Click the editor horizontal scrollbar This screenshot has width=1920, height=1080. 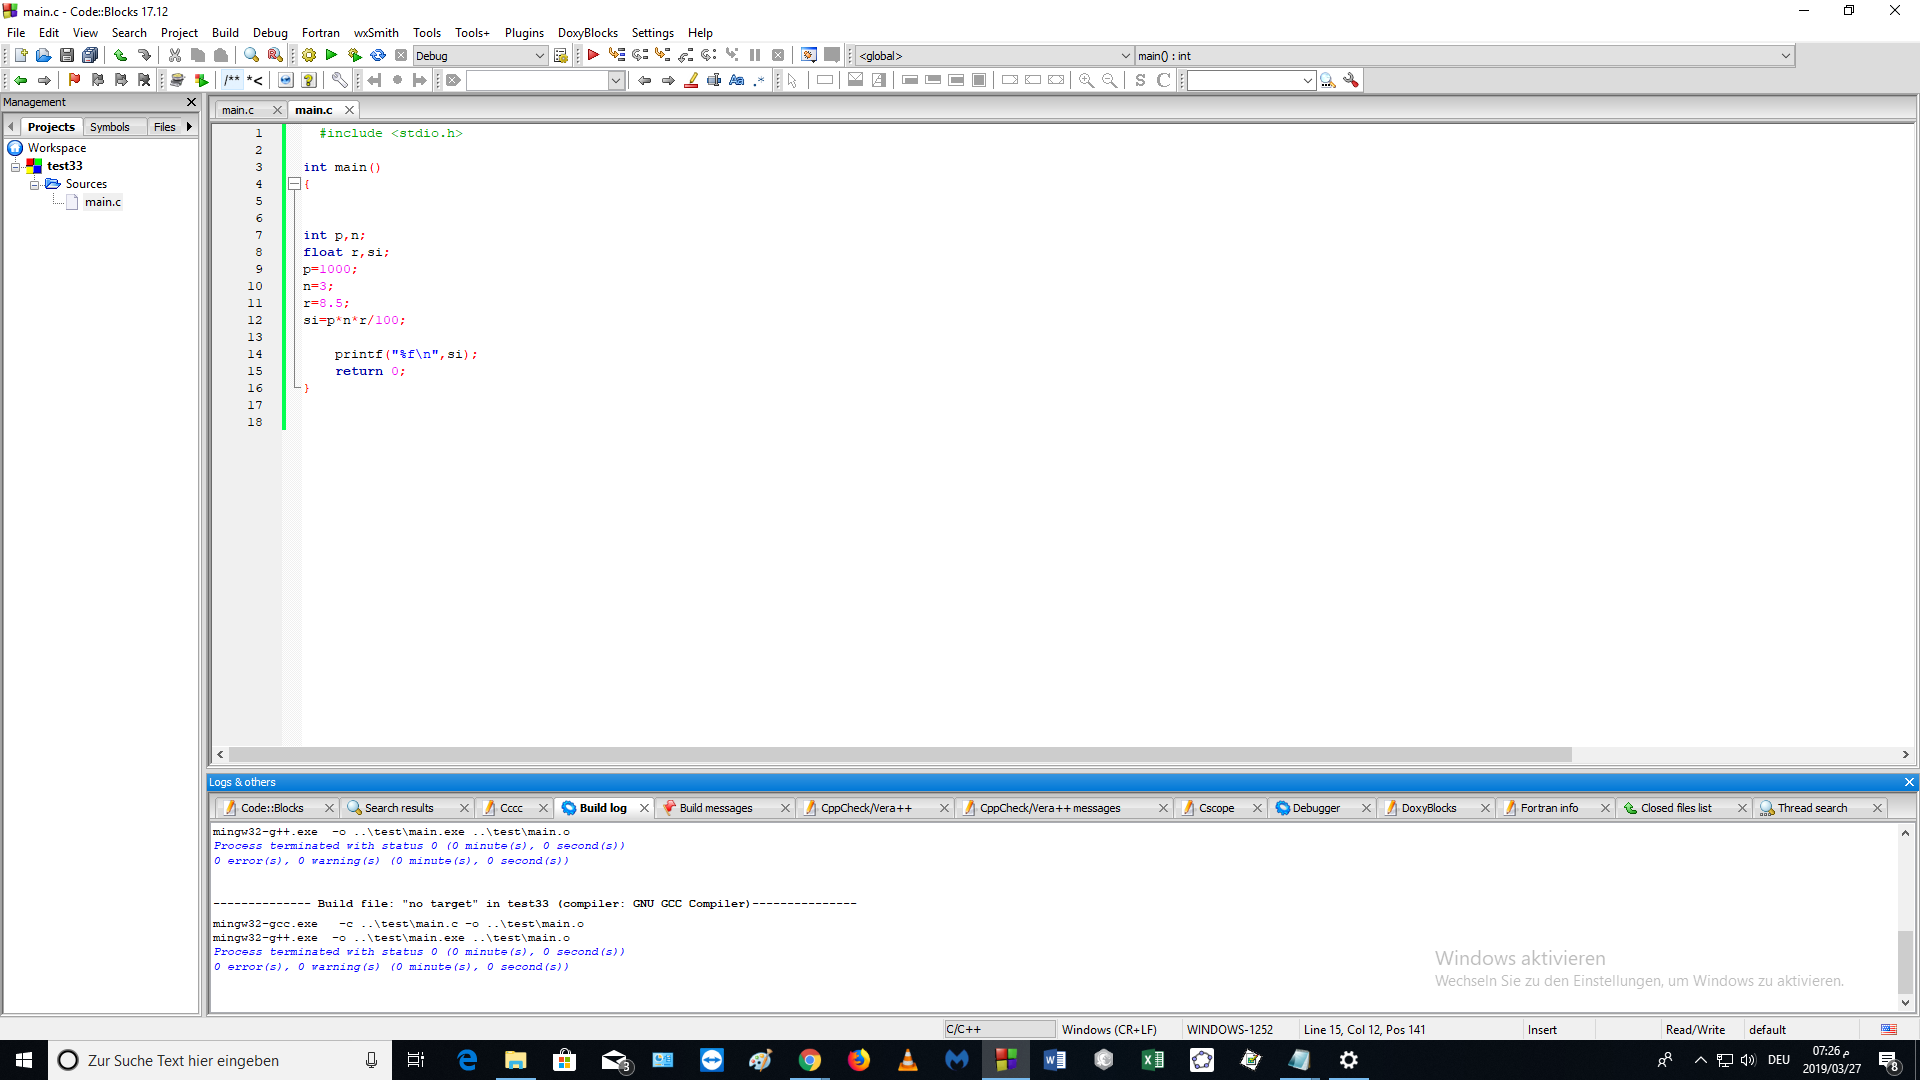tap(900, 755)
